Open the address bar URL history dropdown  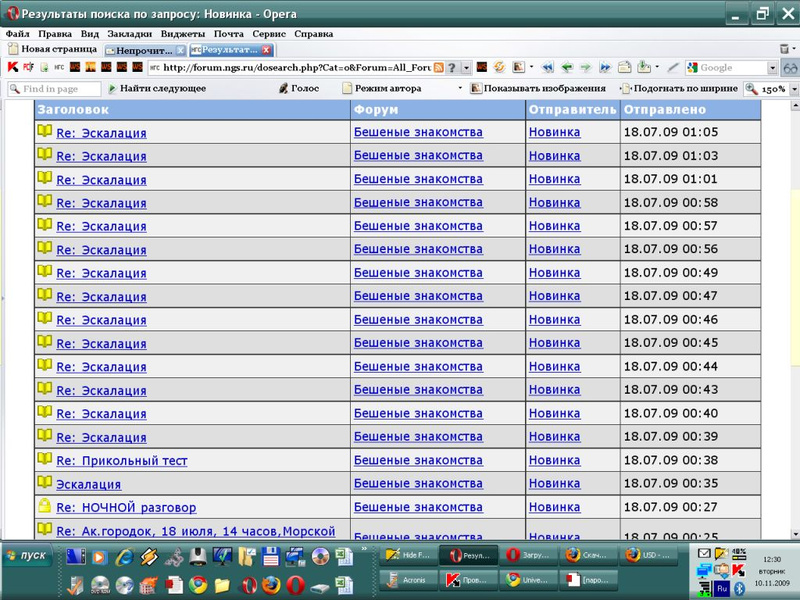466,68
